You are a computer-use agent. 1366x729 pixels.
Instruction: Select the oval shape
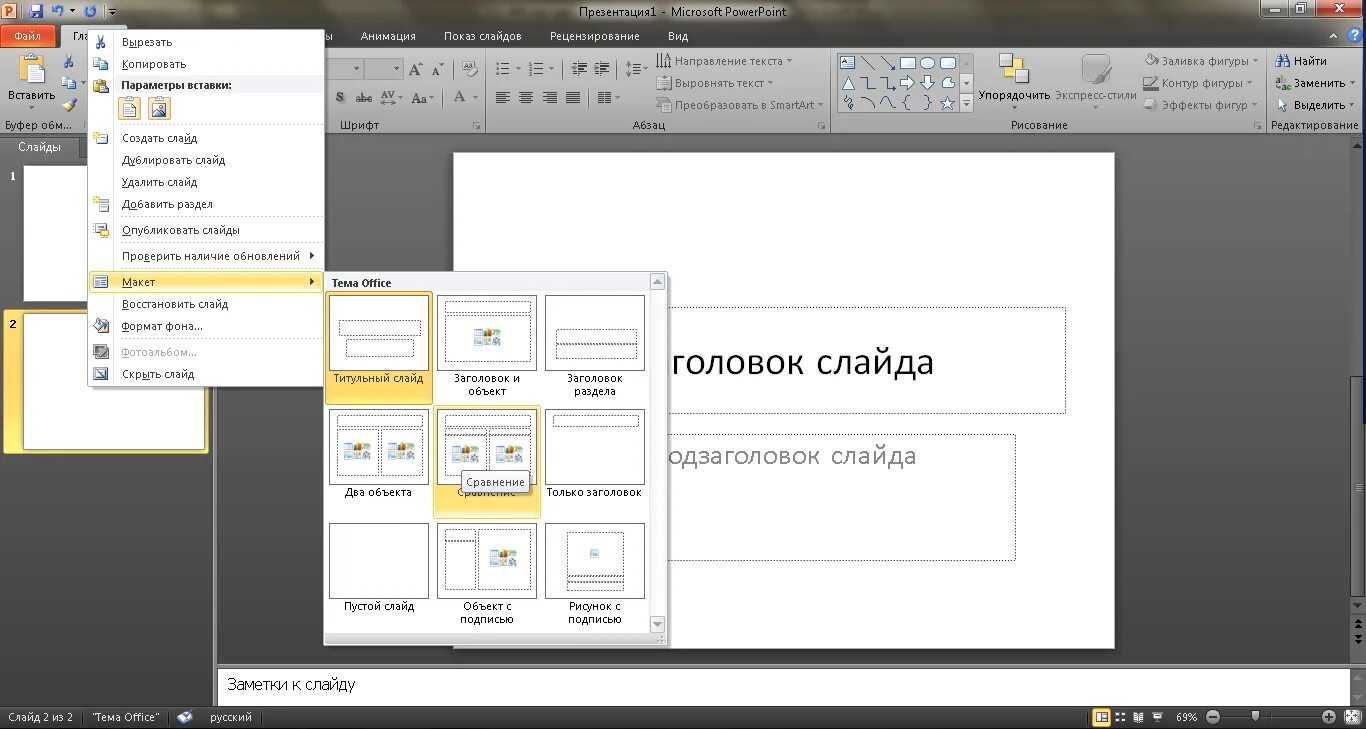point(927,62)
